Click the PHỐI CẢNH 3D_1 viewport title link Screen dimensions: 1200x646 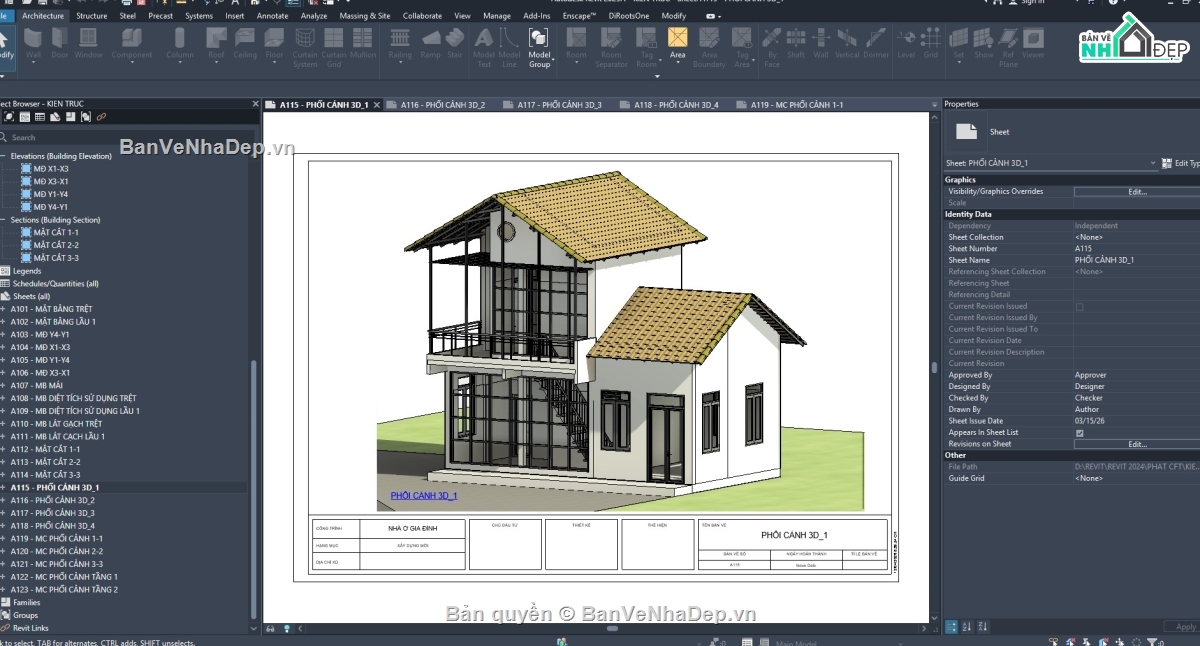pyautogui.click(x=424, y=496)
